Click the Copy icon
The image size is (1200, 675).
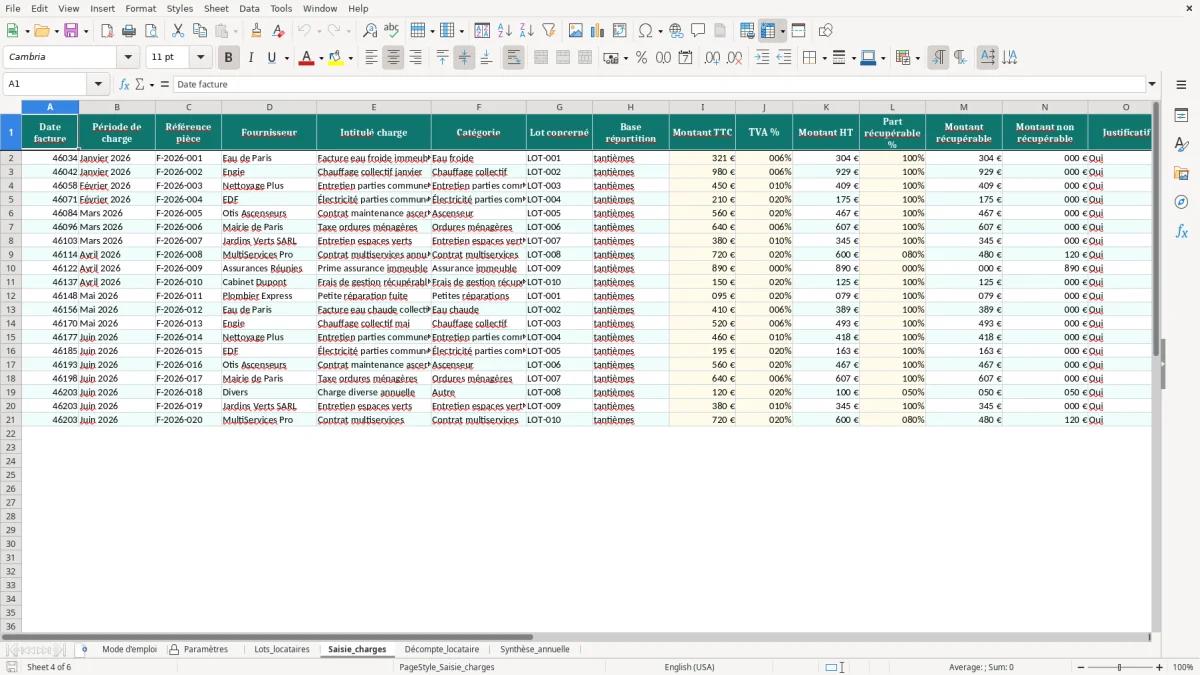(200, 31)
